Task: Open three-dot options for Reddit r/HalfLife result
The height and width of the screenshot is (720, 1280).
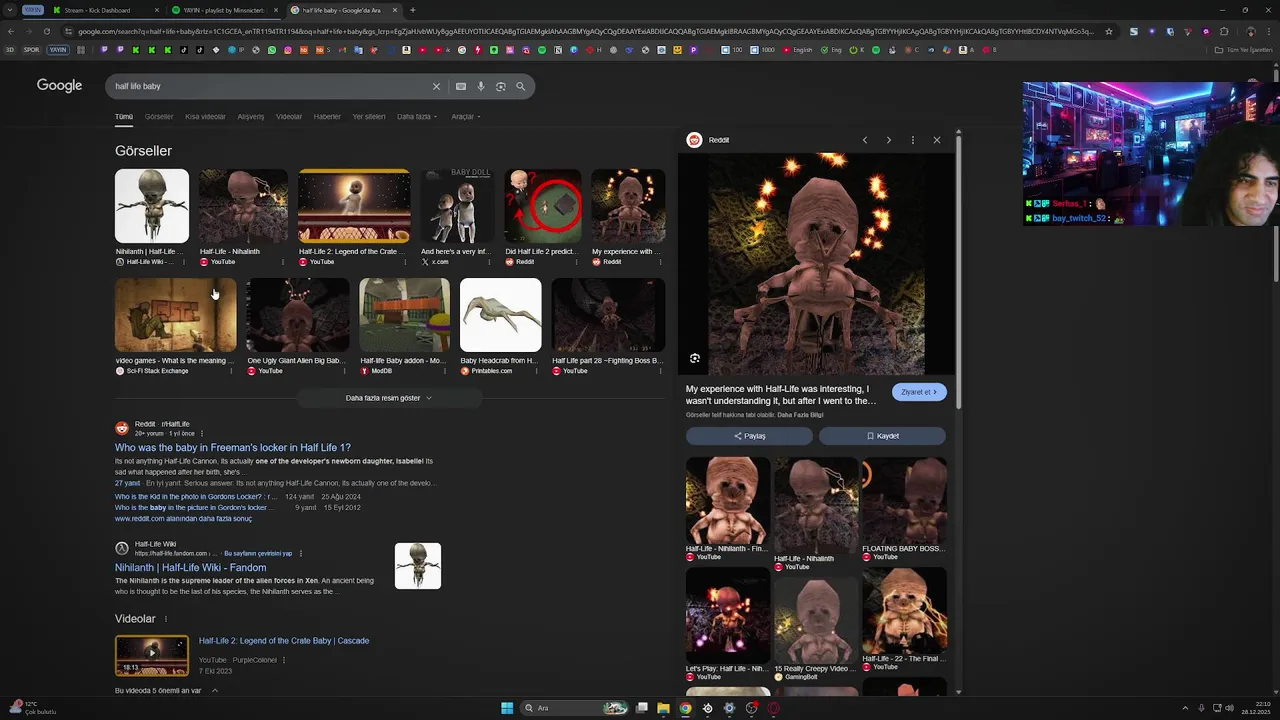Action: point(200,433)
